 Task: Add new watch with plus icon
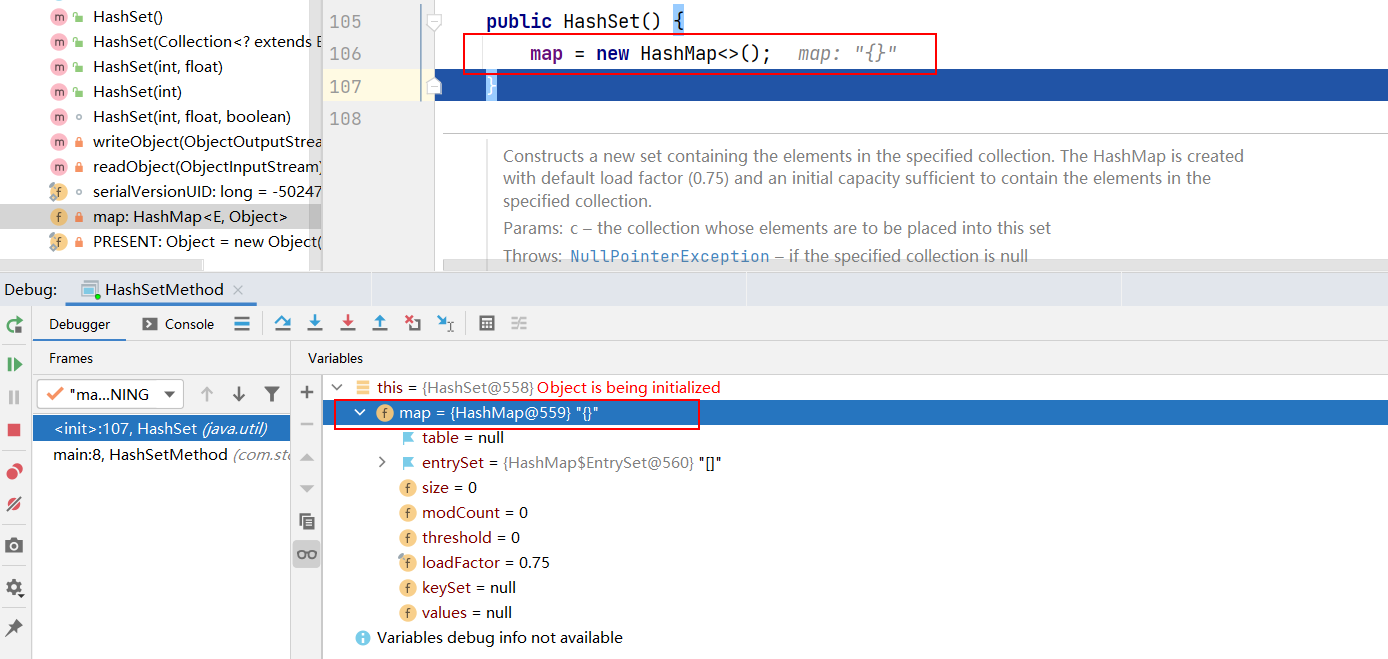(x=307, y=392)
